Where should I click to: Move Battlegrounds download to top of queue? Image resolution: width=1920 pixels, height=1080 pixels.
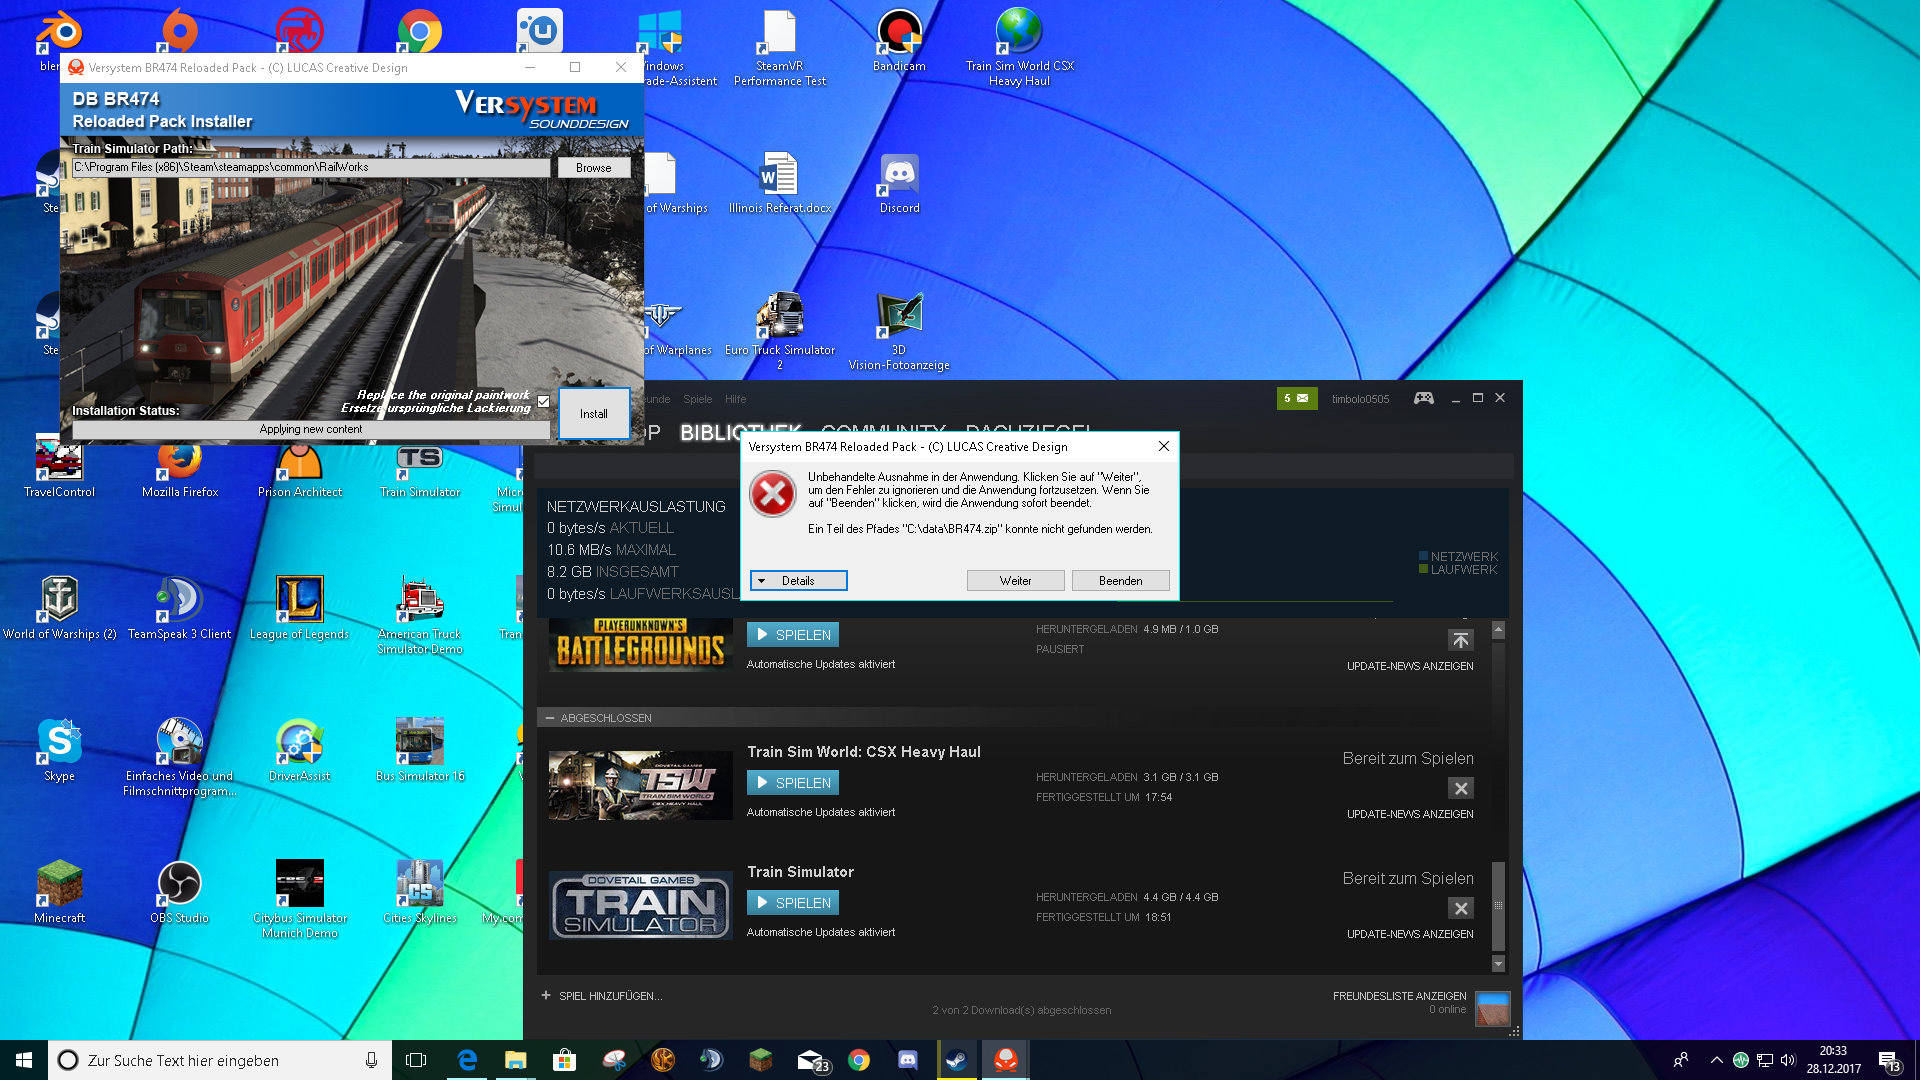[1460, 640]
